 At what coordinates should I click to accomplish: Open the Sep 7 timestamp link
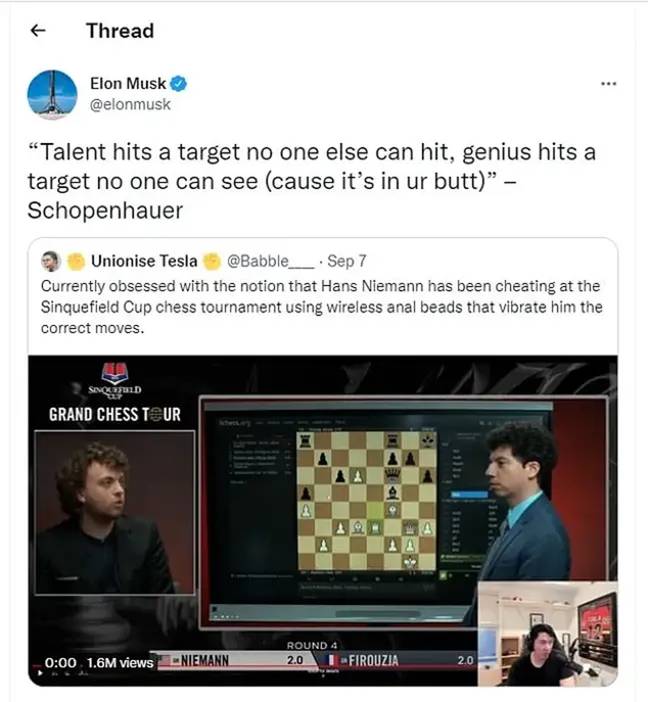tap(347, 261)
